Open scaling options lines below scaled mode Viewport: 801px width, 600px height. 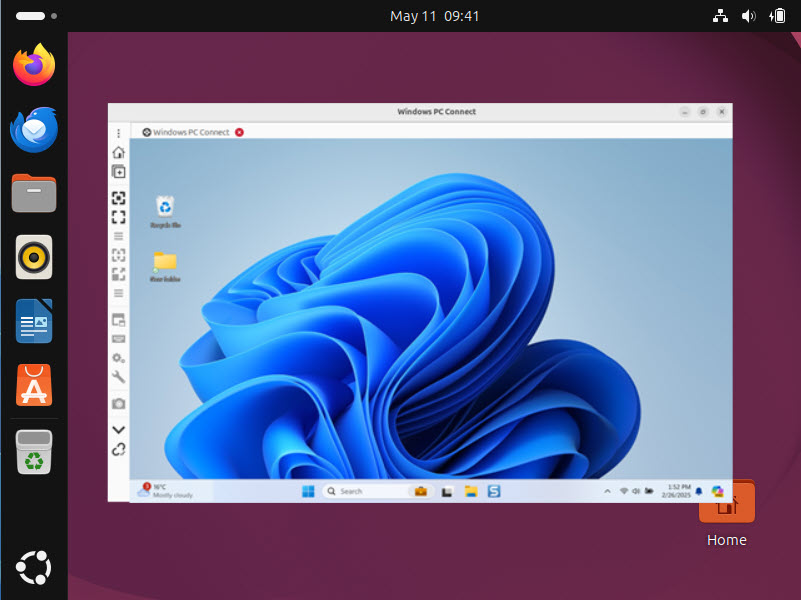[119, 293]
